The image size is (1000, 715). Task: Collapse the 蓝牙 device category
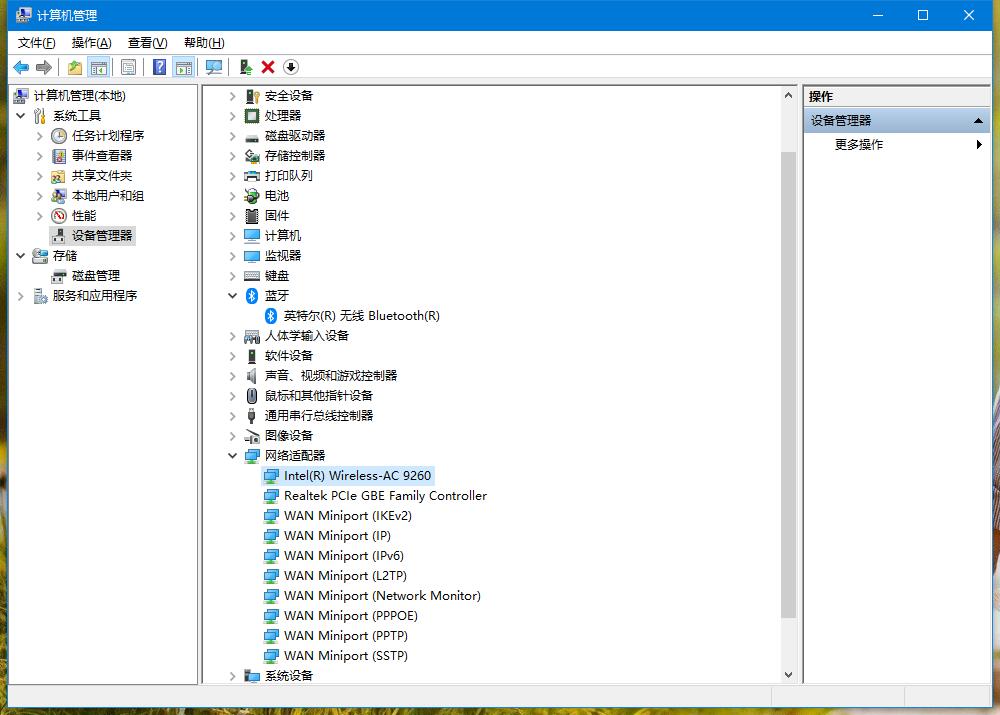(233, 295)
